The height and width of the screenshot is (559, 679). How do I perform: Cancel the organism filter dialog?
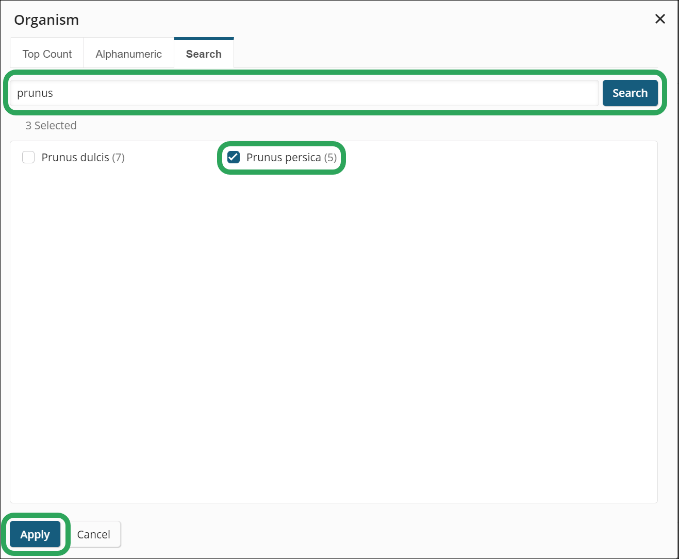click(94, 534)
